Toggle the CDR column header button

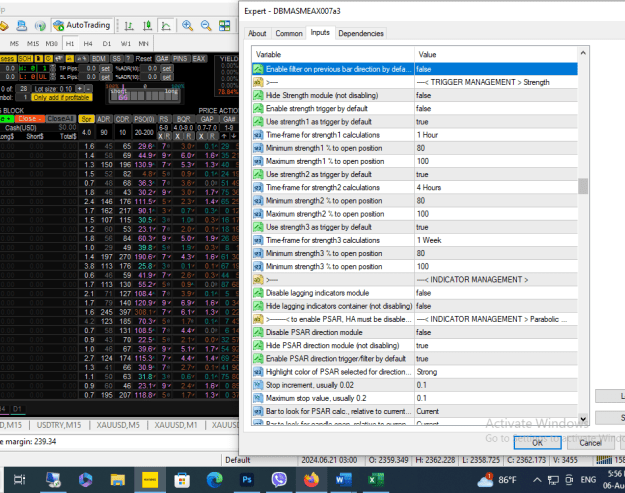[x=122, y=119]
